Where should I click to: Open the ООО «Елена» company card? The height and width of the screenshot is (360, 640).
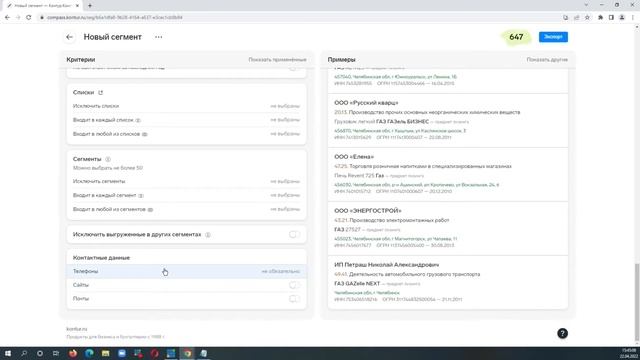click(x=448, y=174)
